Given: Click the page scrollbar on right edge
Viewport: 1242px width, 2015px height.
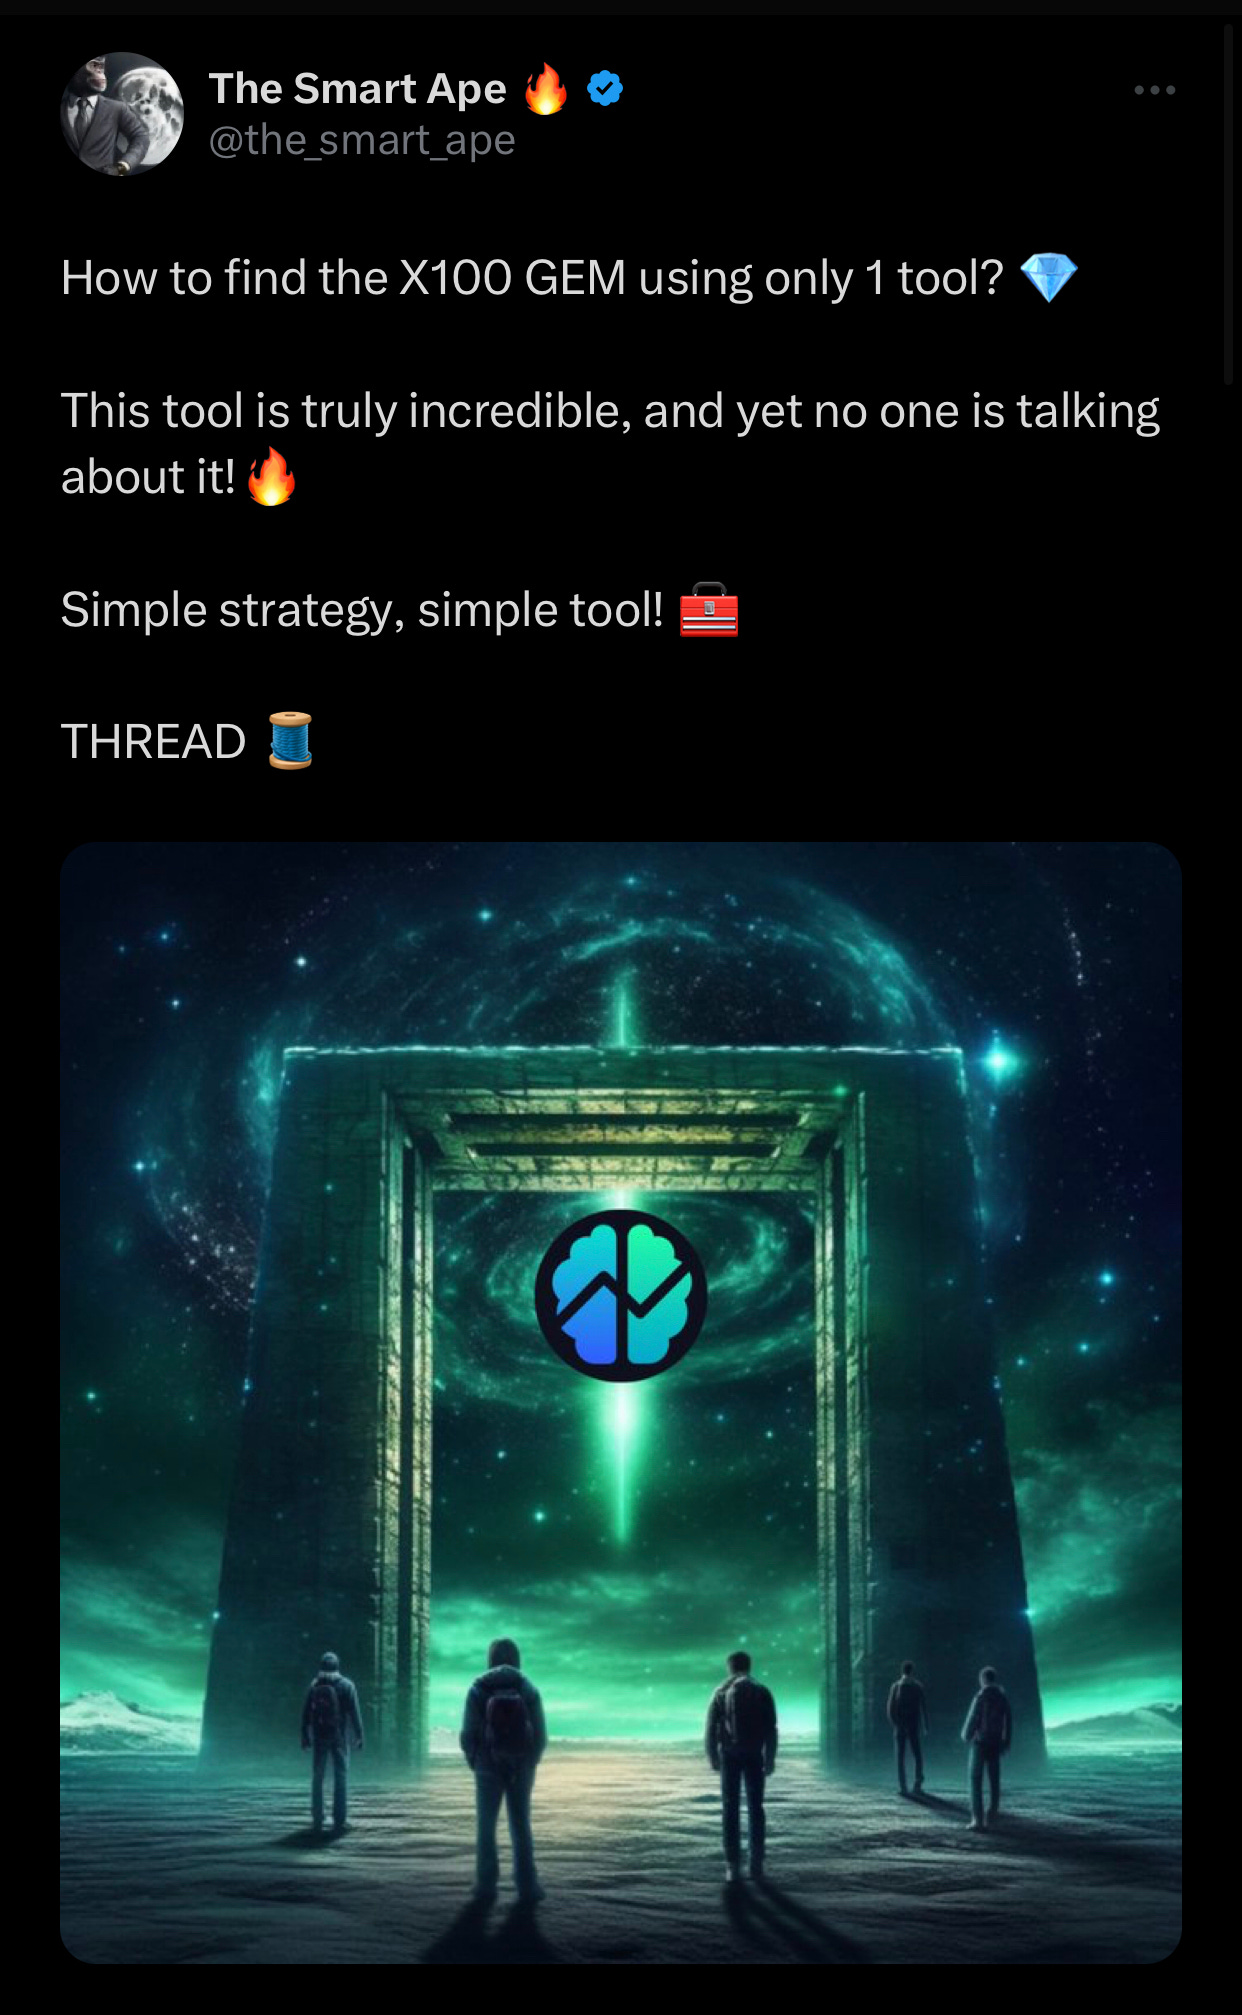Looking at the screenshot, I should [x=1229, y=205].
